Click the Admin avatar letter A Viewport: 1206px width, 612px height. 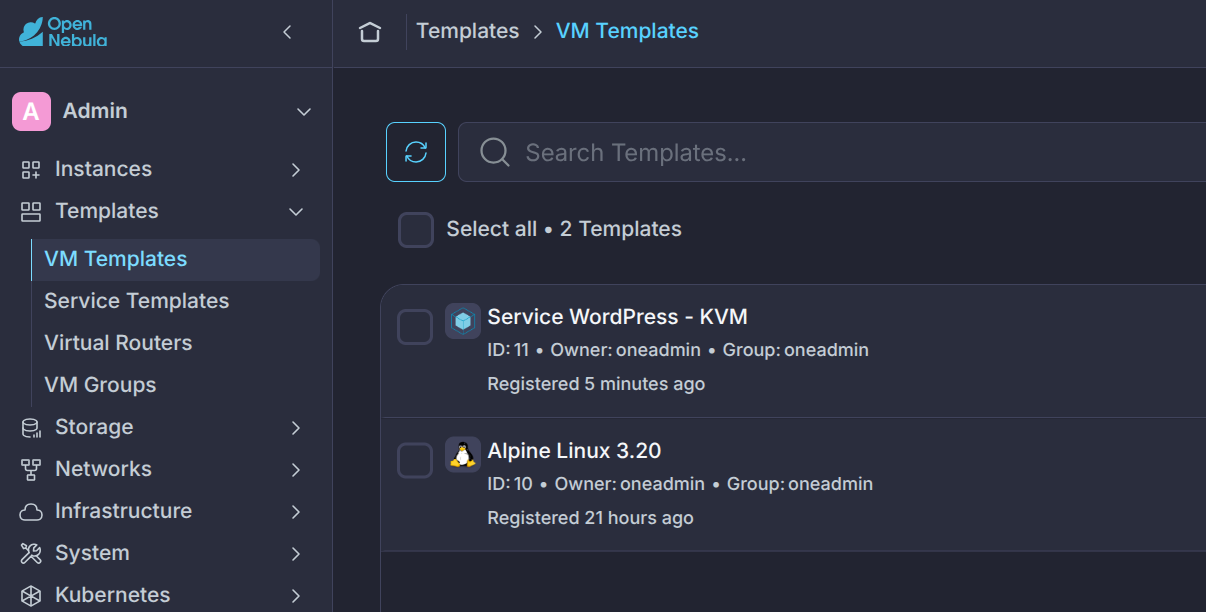tap(31, 111)
